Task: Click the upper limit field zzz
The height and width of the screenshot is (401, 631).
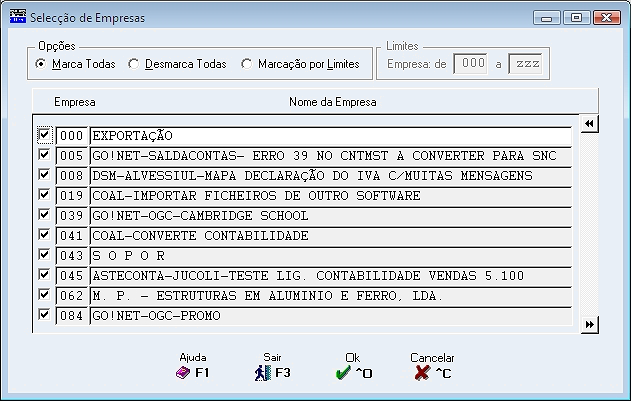Action: pos(525,64)
